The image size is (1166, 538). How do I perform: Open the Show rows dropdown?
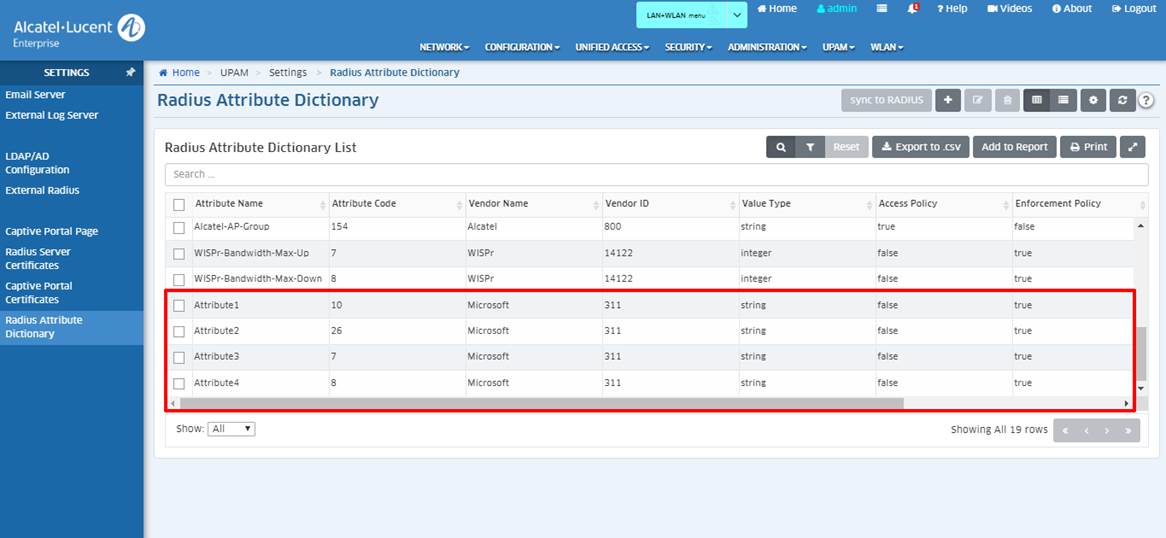(231, 429)
